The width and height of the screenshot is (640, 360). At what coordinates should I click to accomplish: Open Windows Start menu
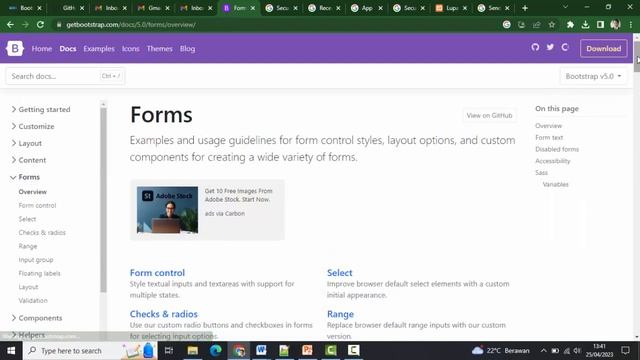11,350
